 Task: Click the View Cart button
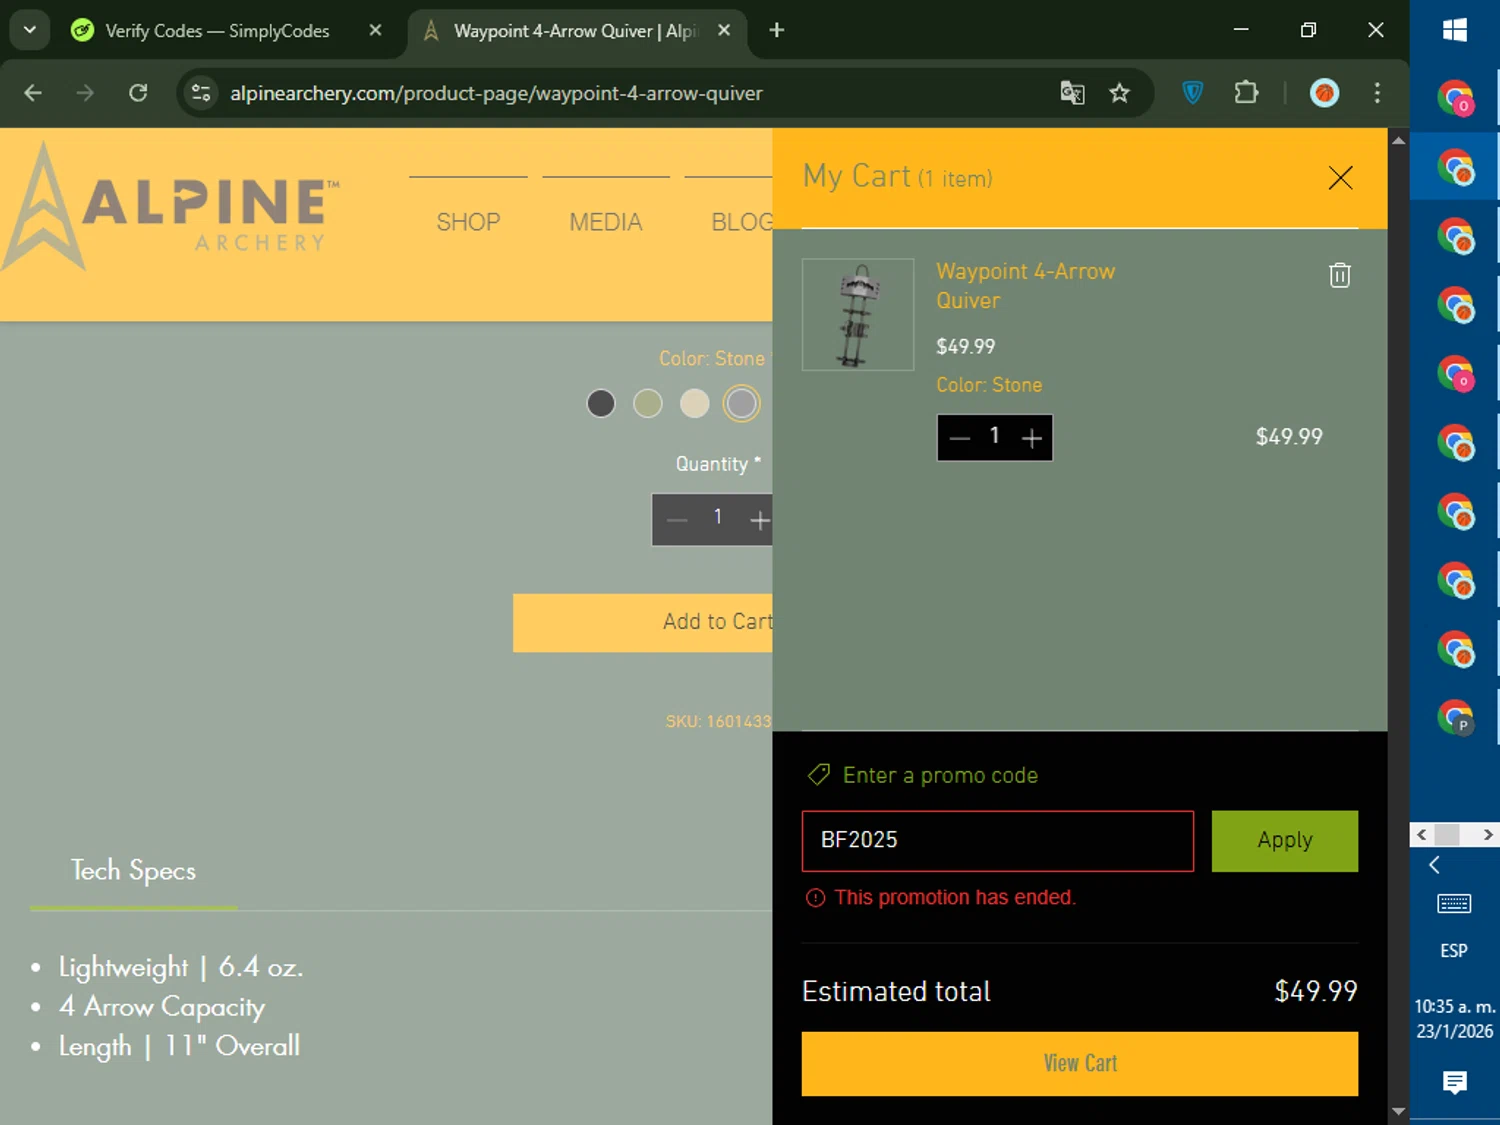pos(1080,1064)
